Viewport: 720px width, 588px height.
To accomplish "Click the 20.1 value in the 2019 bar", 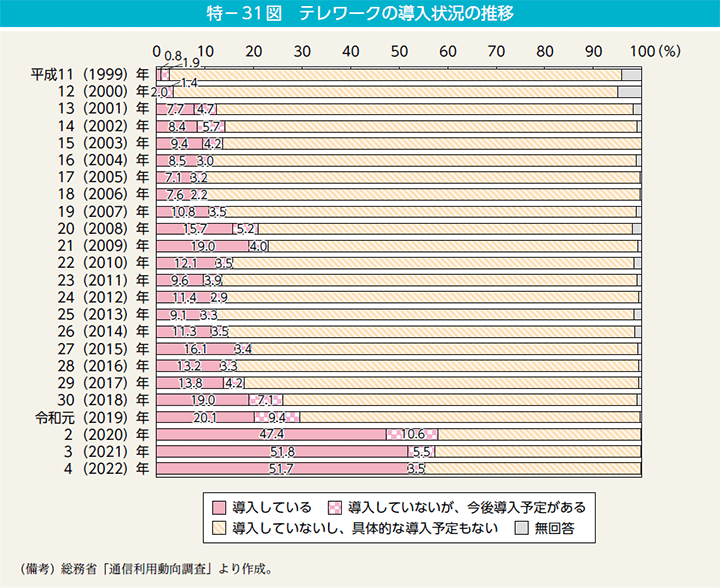I will [205, 417].
